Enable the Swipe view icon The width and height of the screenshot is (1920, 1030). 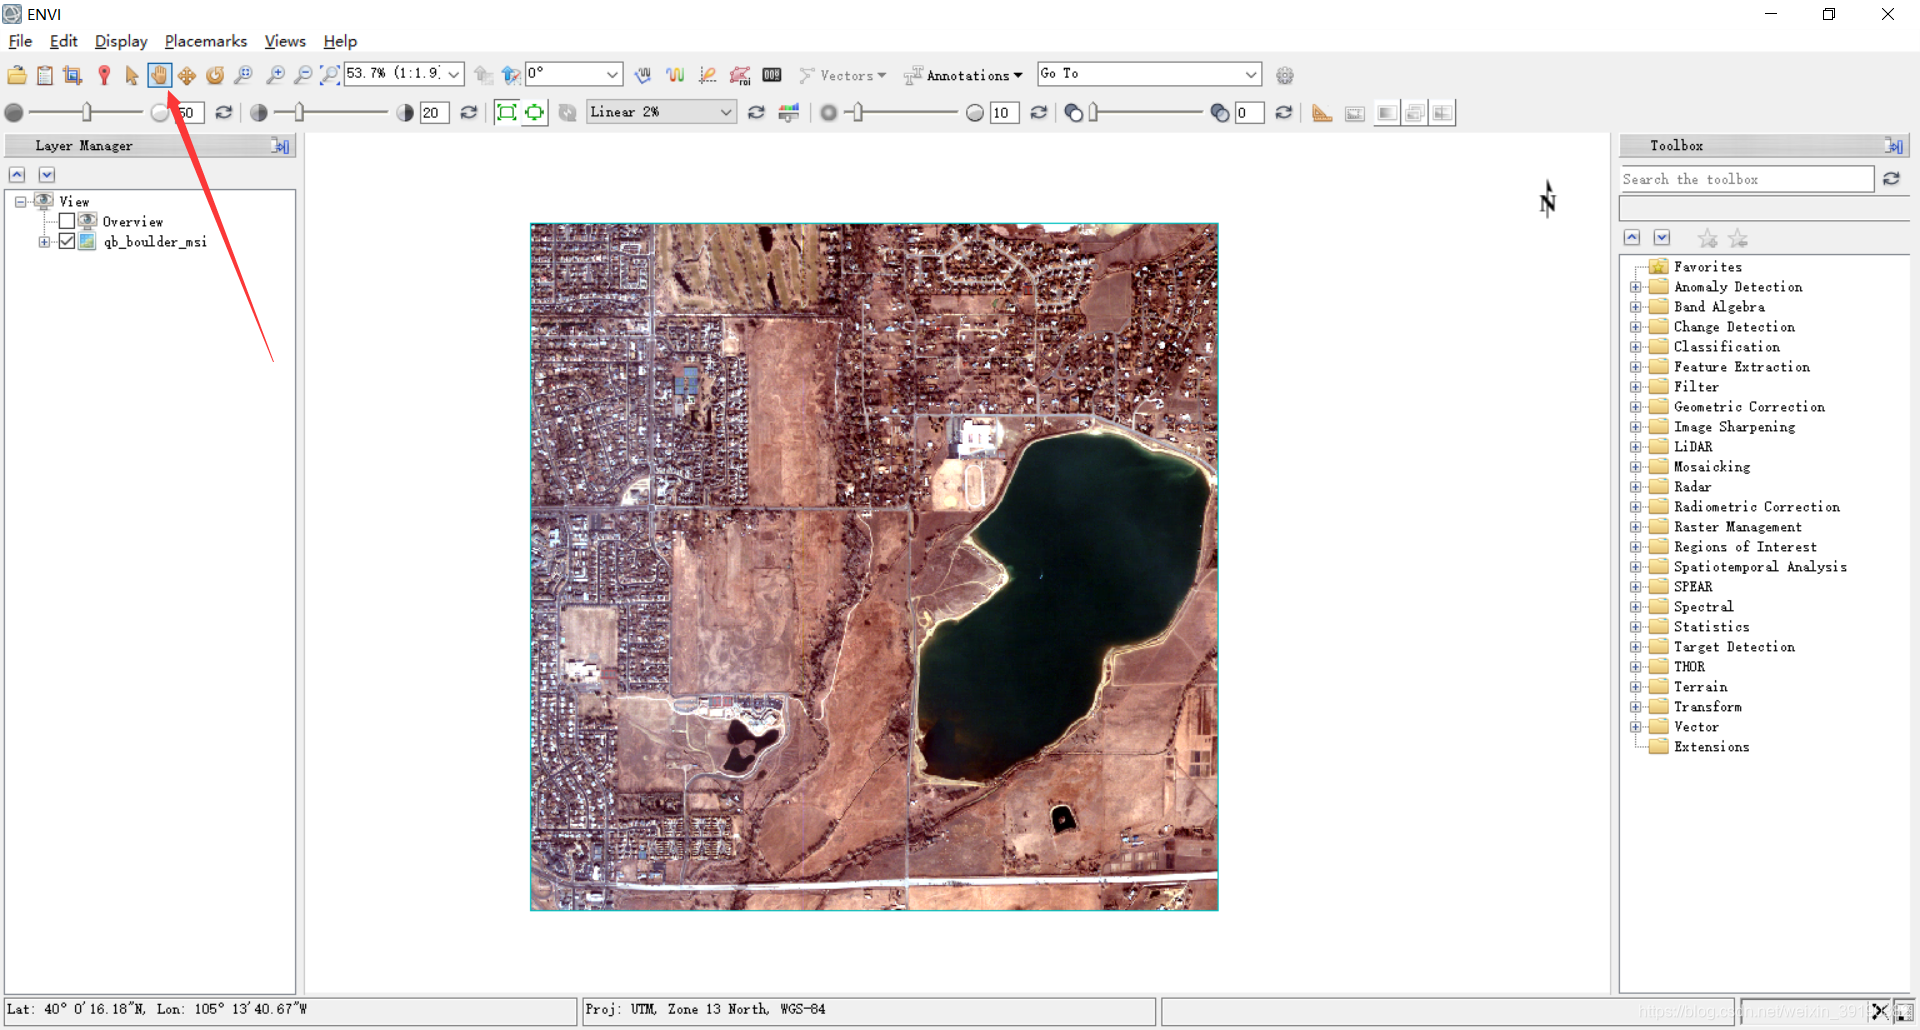[1442, 112]
